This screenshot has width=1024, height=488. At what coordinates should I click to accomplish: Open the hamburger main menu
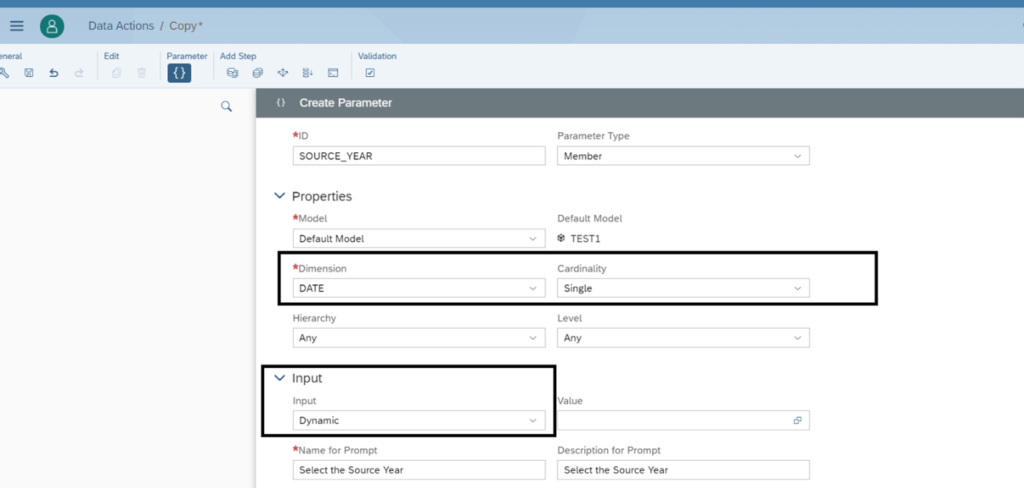coord(16,26)
